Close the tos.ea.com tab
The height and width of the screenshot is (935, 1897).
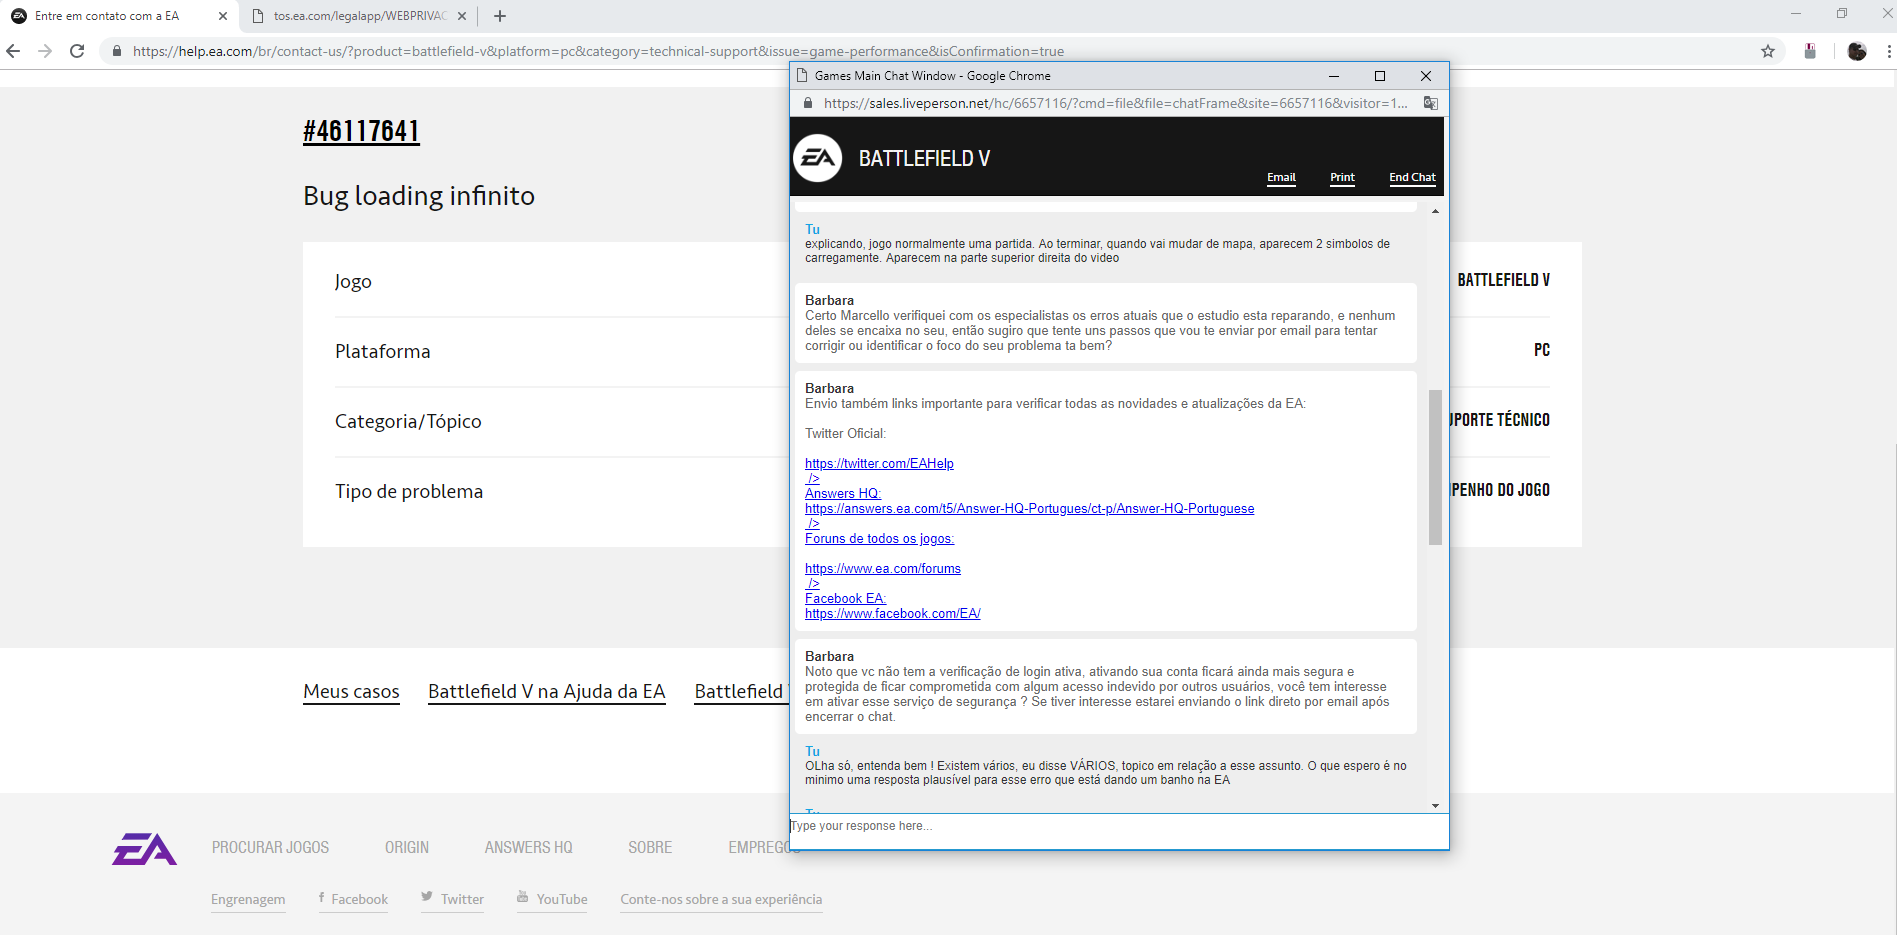click(x=462, y=16)
